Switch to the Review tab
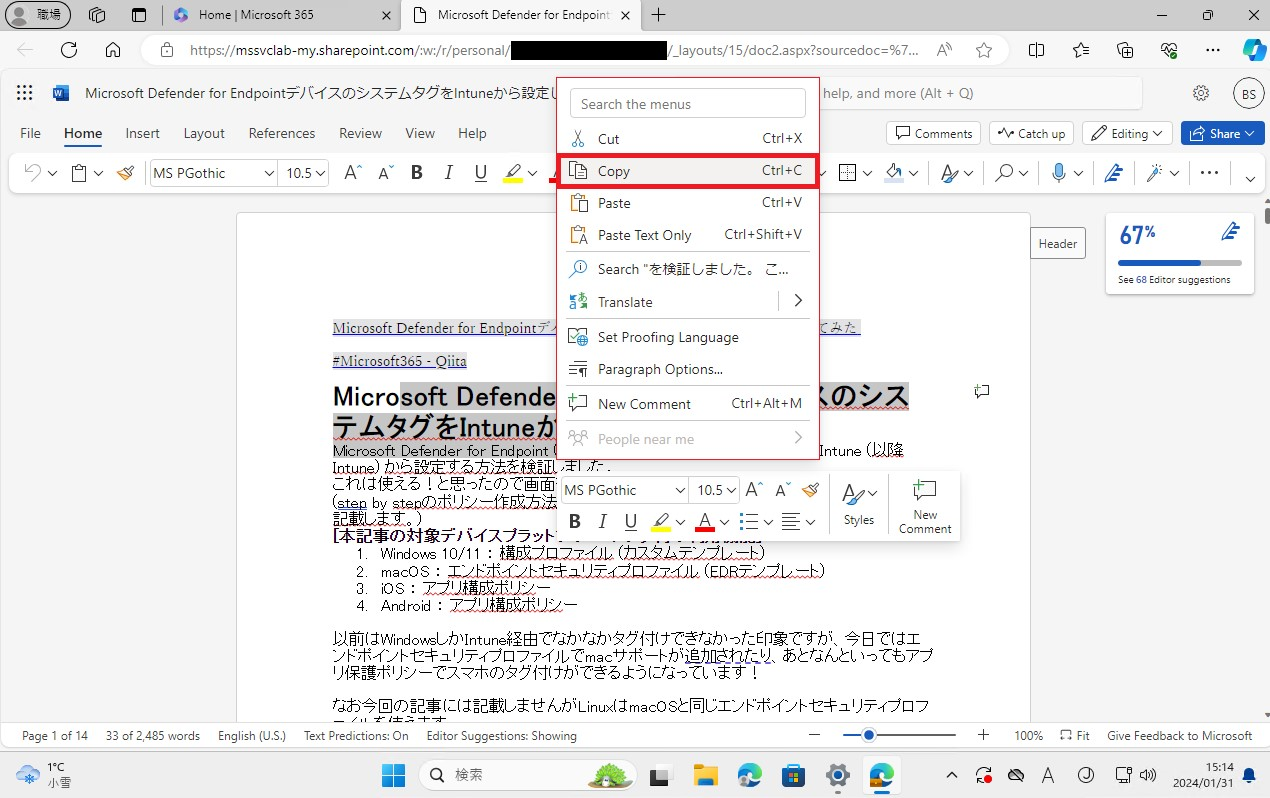The image size is (1270, 798). pos(360,133)
